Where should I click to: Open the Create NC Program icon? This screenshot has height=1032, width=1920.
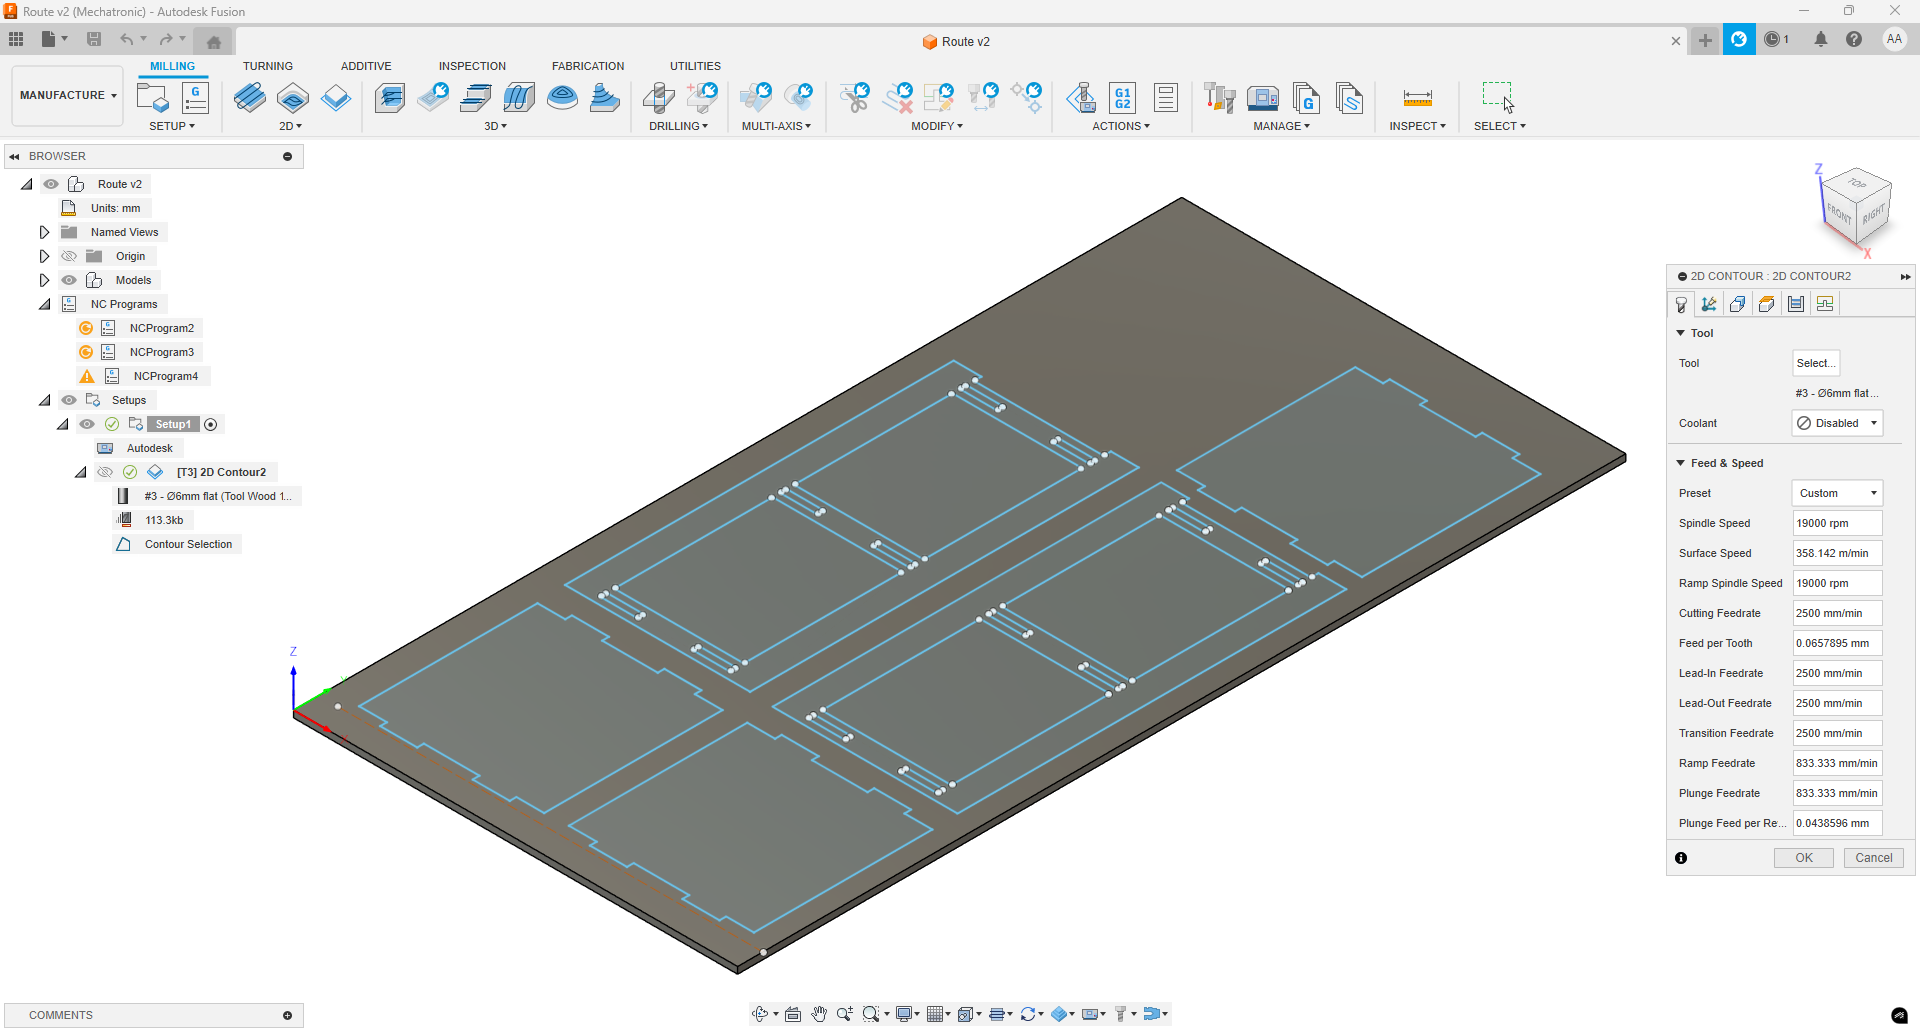(195, 98)
